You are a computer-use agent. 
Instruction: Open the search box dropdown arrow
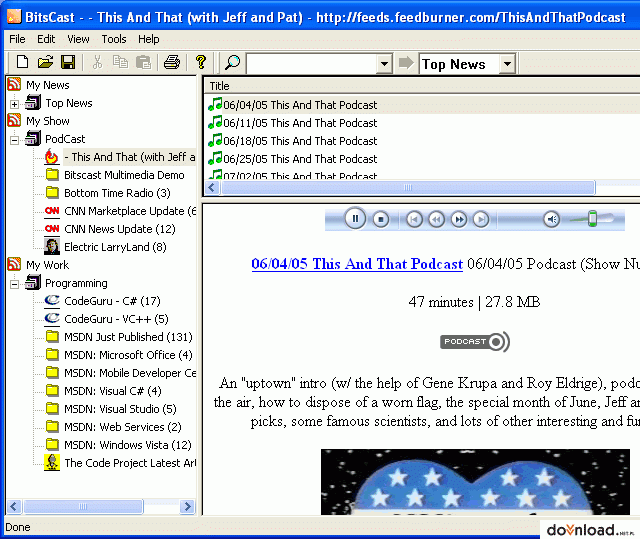384,64
